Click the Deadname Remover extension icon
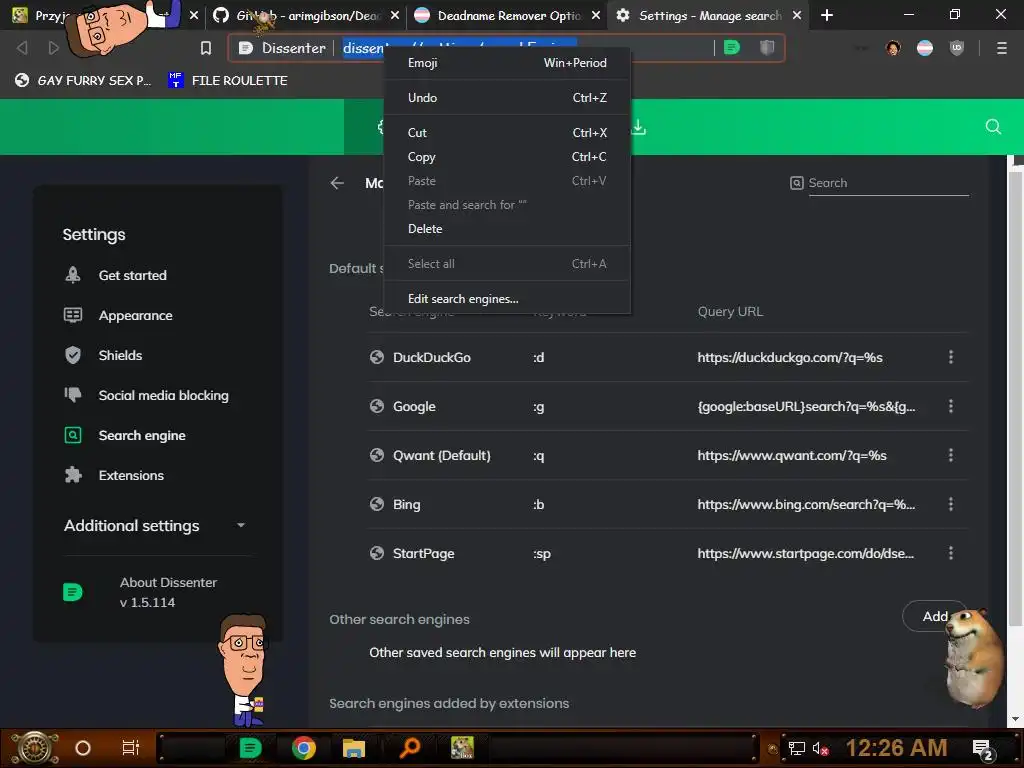This screenshot has height=768, width=1024. point(925,48)
